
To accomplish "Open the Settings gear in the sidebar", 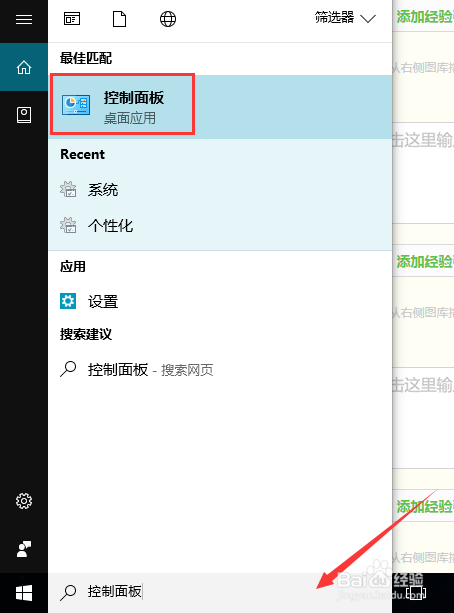I will pyautogui.click(x=24, y=501).
